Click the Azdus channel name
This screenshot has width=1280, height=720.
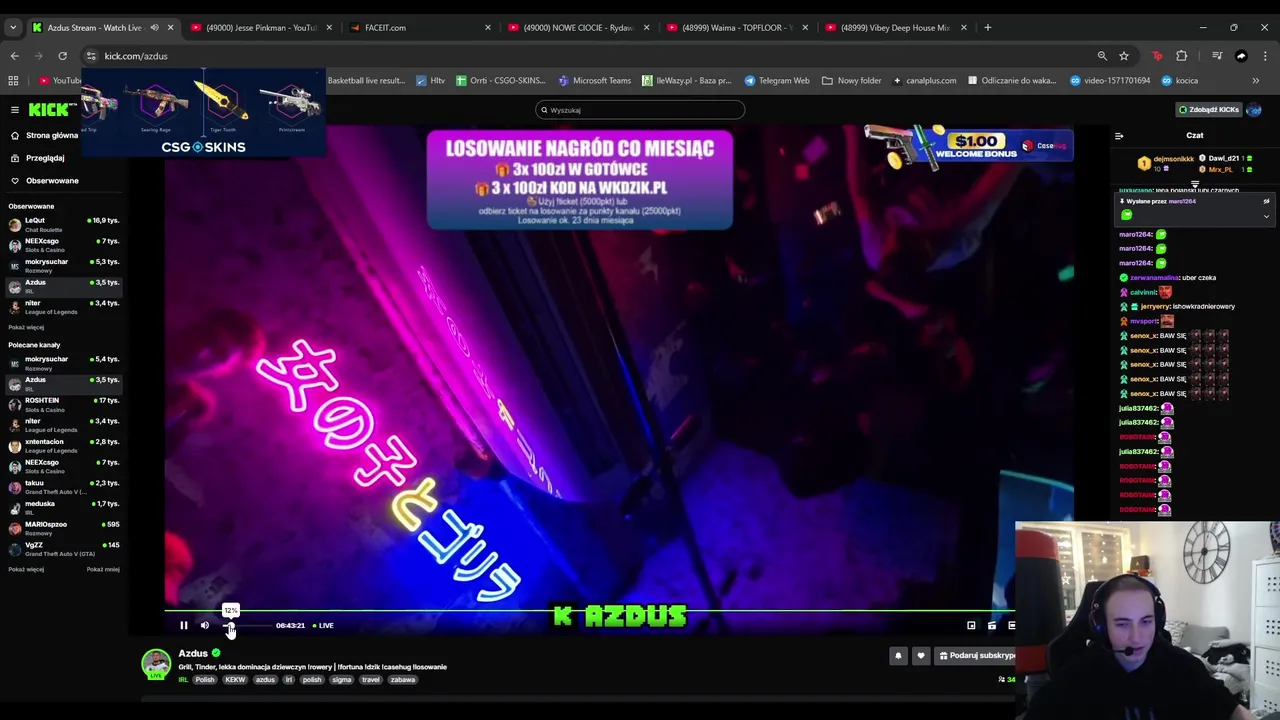click(x=193, y=653)
